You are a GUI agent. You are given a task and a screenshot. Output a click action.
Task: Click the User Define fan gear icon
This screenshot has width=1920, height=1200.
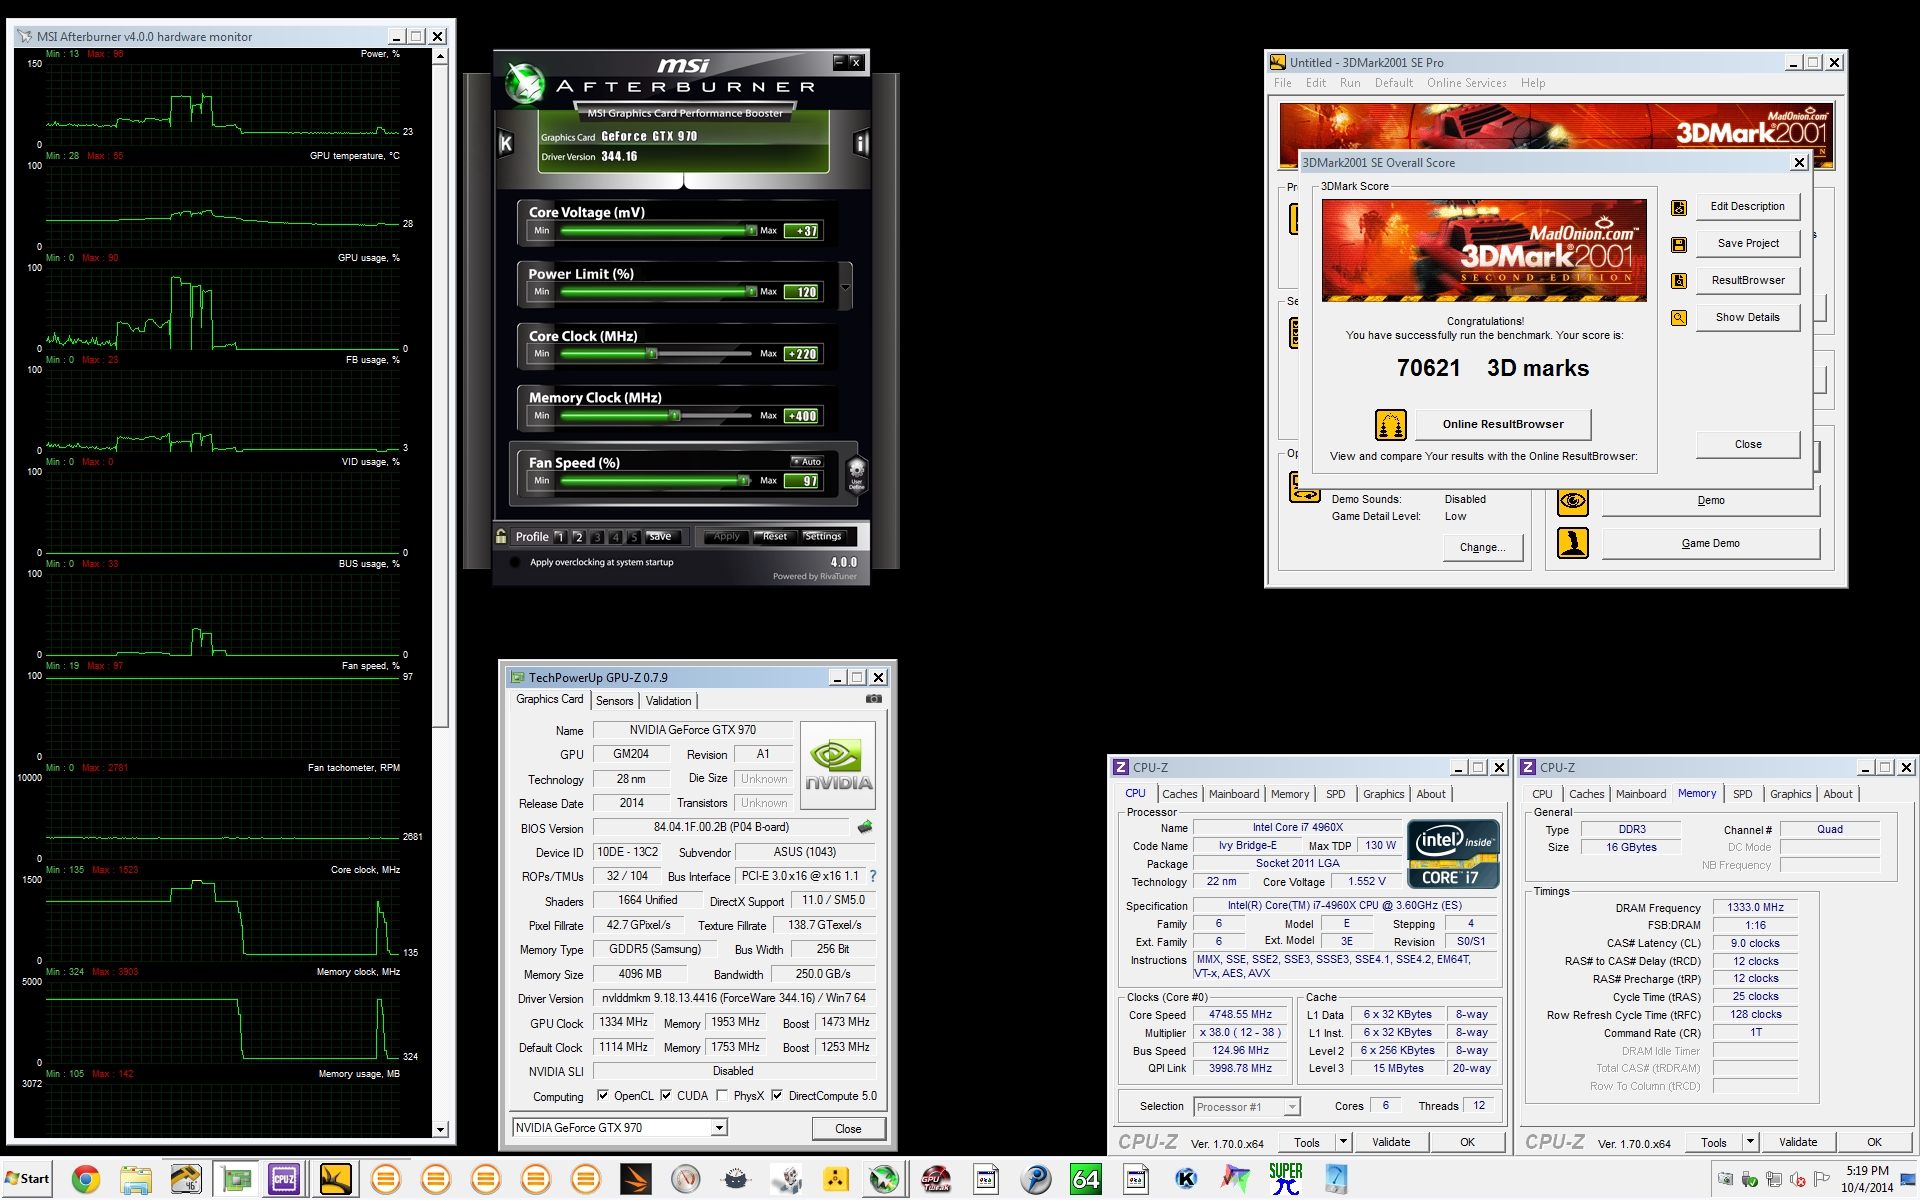coord(856,473)
